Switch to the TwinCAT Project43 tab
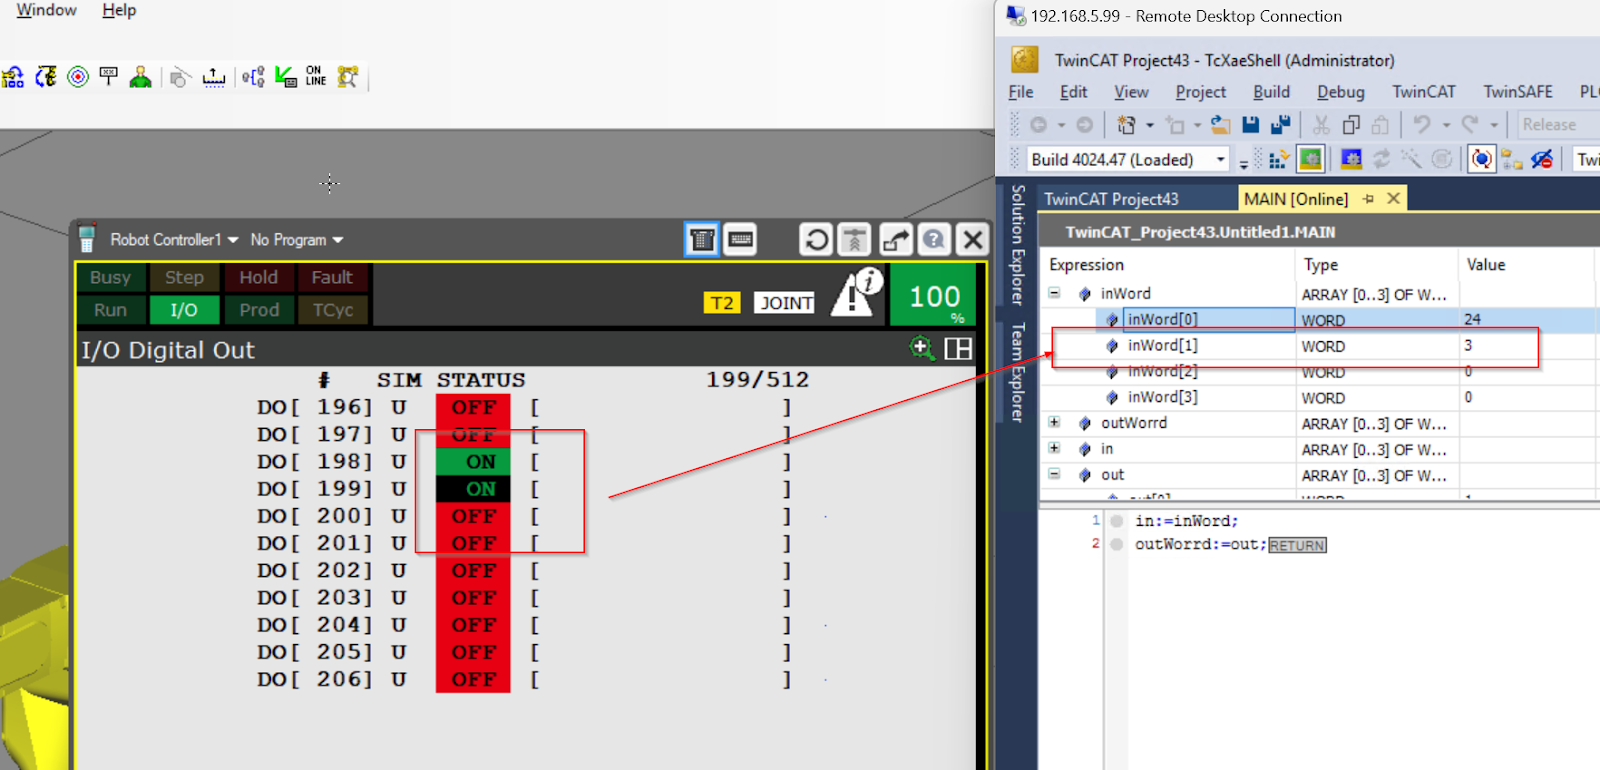This screenshot has width=1600, height=770. point(1111,199)
